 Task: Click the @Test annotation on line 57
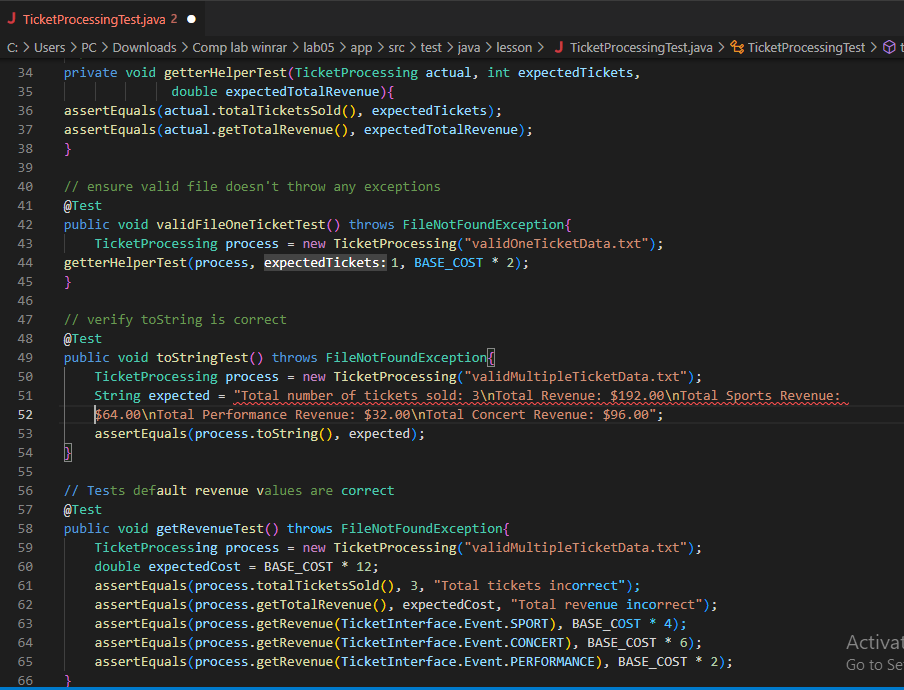83,510
